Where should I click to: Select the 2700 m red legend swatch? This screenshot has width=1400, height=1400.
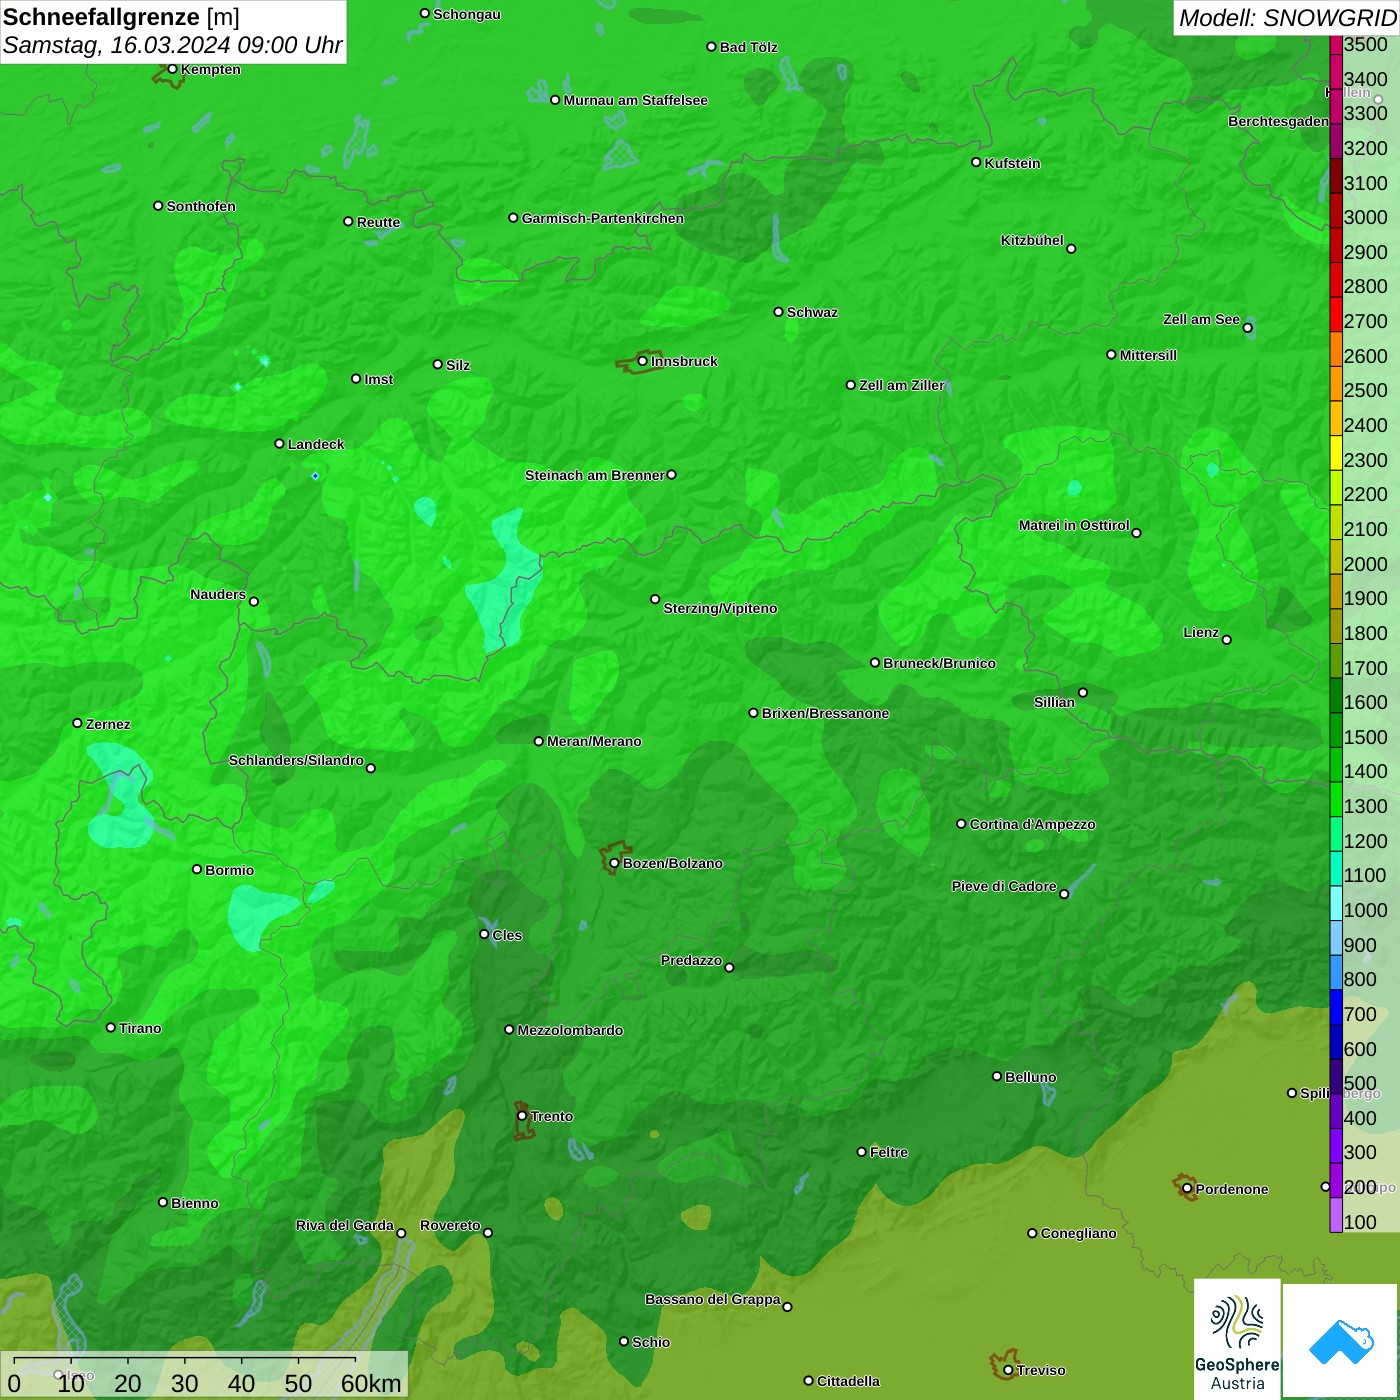[1336, 315]
